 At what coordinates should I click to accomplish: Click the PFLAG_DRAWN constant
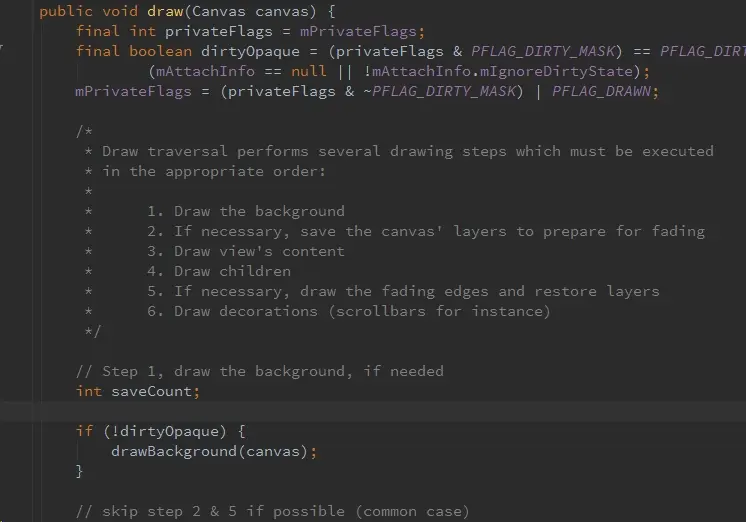[601, 91]
